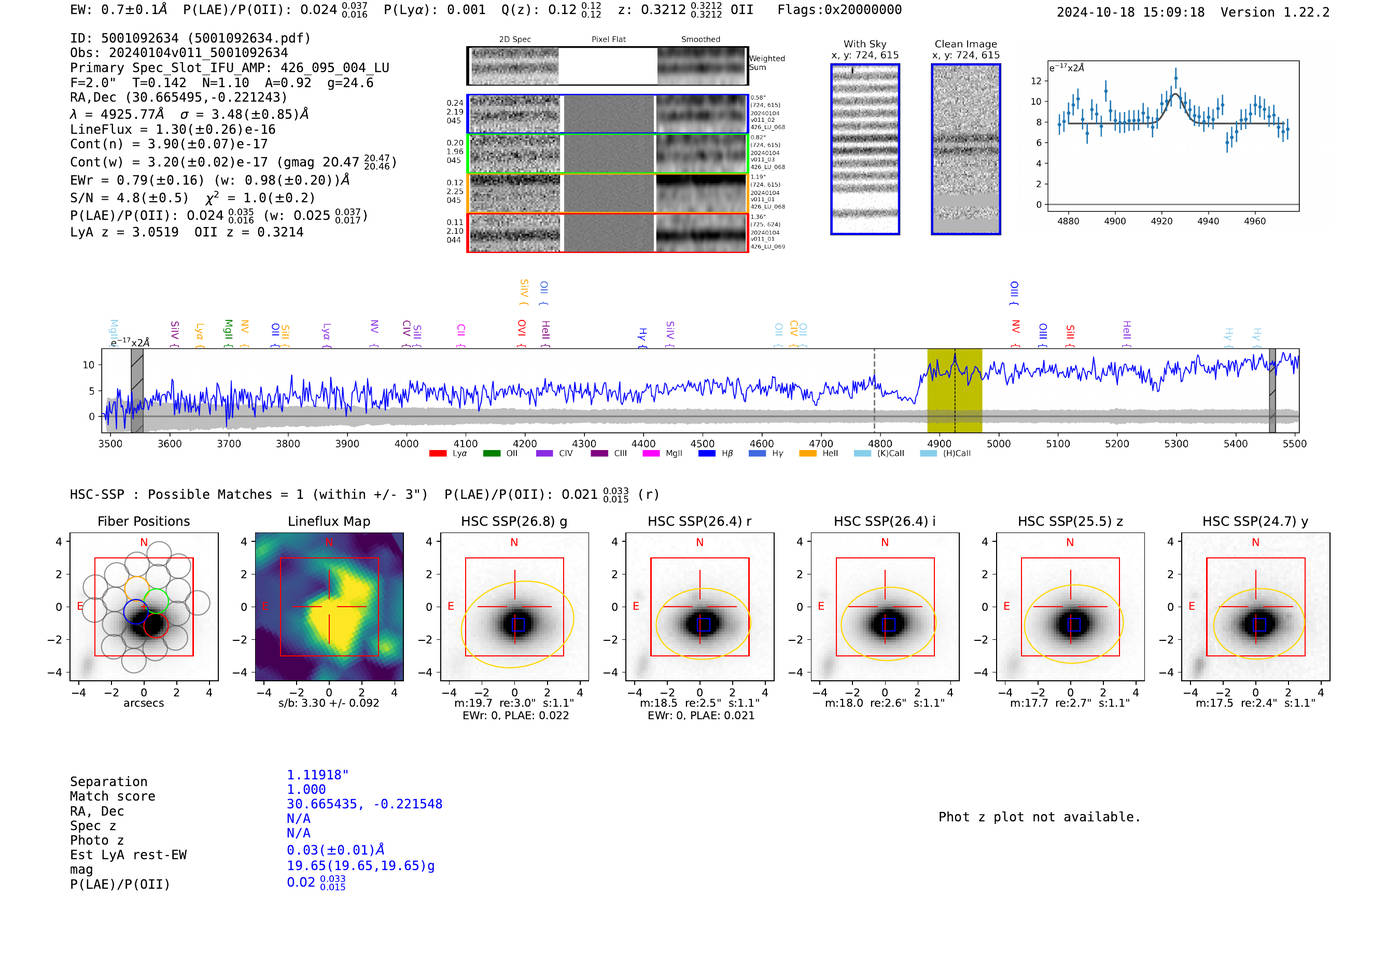The image size is (1400, 953).
Task: Click the EW: 0.7±0.1Å header value
Action: 119,9
